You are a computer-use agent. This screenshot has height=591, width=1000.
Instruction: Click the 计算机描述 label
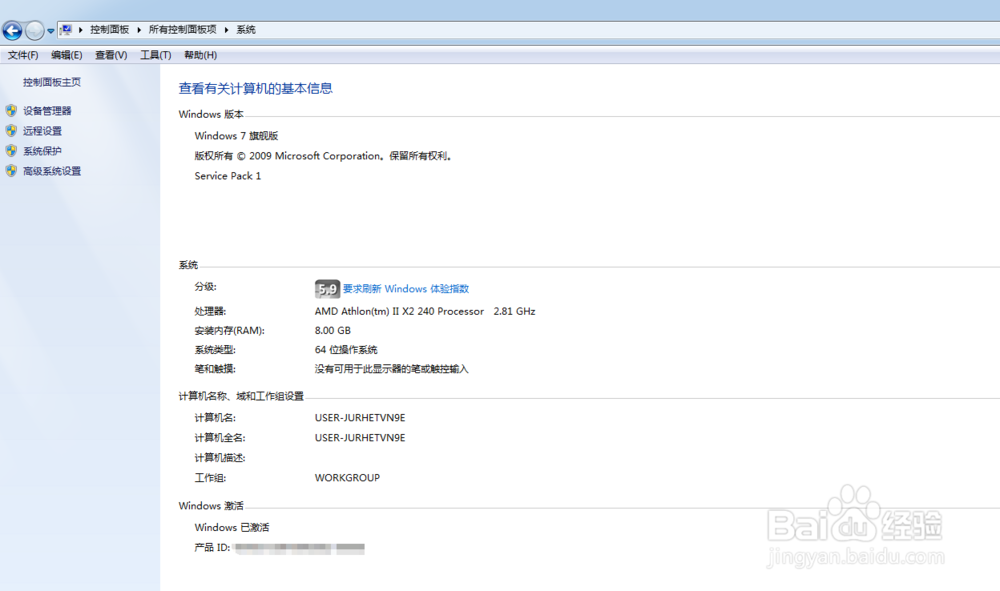tap(219, 458)
